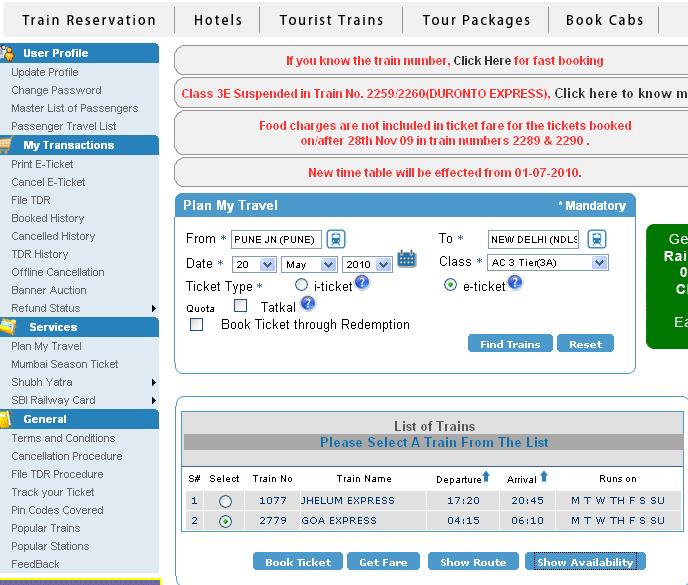This screenshot has width=688, height=585.
Task: Open station picker icon next to From field
Action: [336, 239]
